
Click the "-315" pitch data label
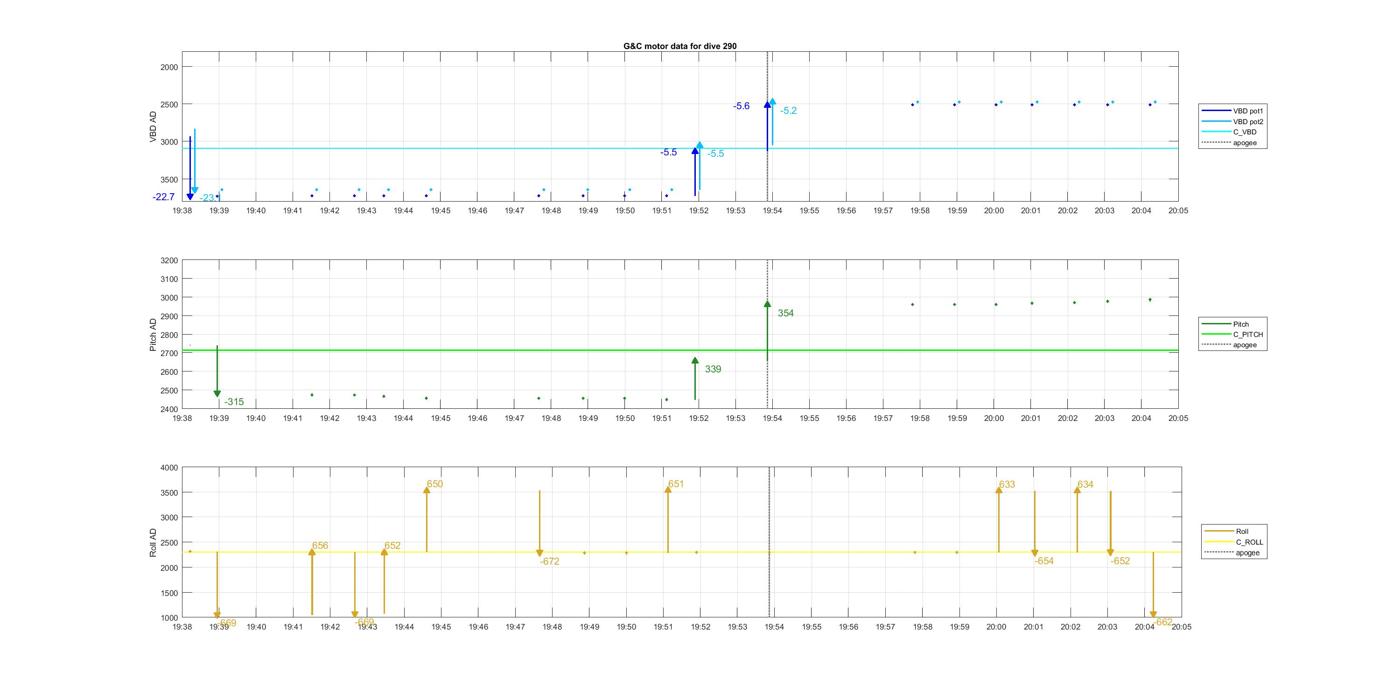click(x=234, y=402)
